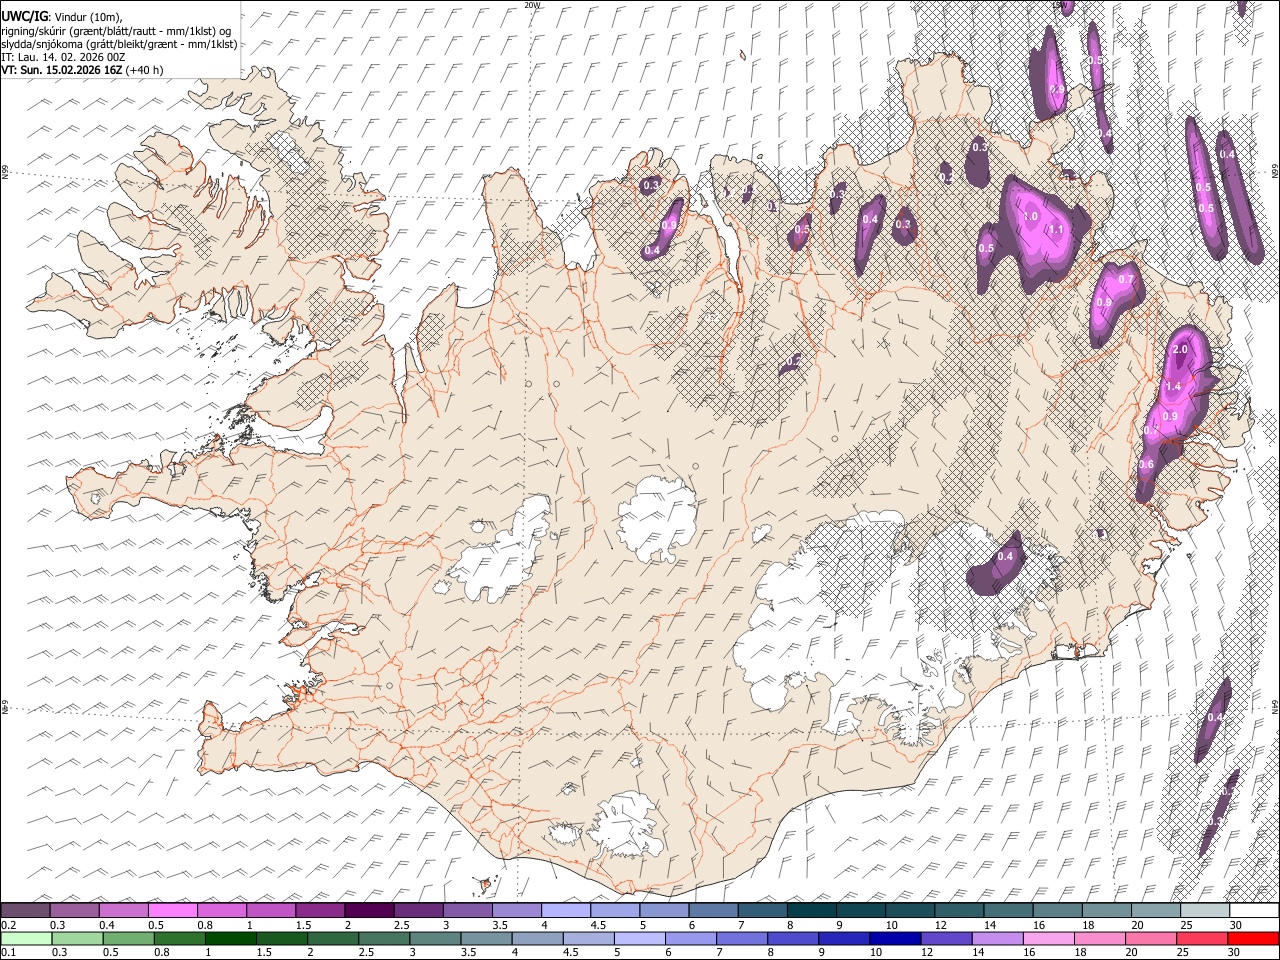The height and width of the screenshot is (960, 1280).
Task: Click the bold "VT: Sun. 15.02.2026 16Z" text
Action: point(62,70)
